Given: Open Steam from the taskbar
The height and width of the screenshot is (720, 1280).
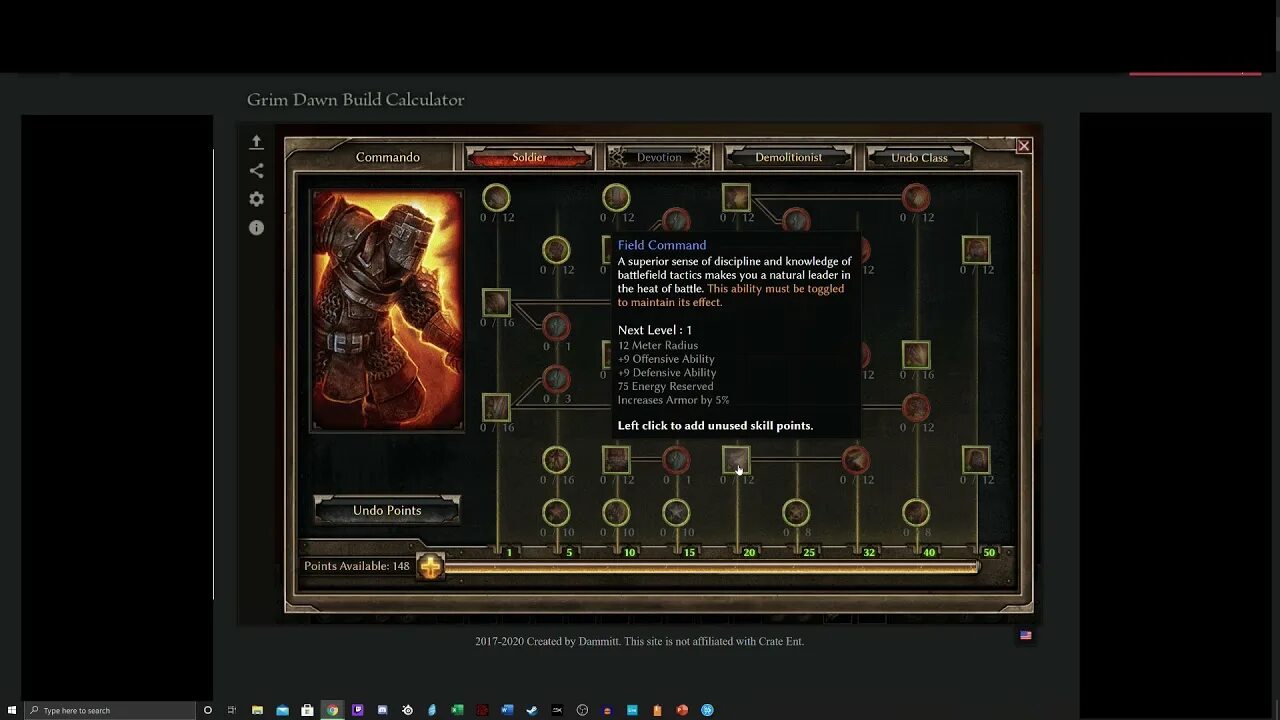Looking at the screenshot, I should point(532,710).
